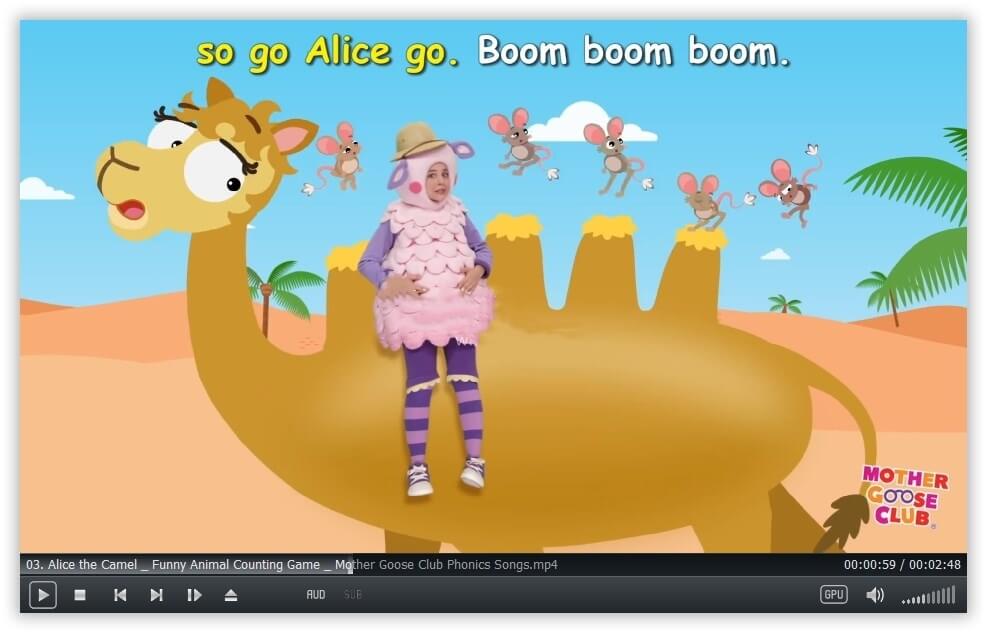Click the total duration 00:02:48
Image resolution: width=987 pixels, height=633 pixels.
click(x=935, y=565)
